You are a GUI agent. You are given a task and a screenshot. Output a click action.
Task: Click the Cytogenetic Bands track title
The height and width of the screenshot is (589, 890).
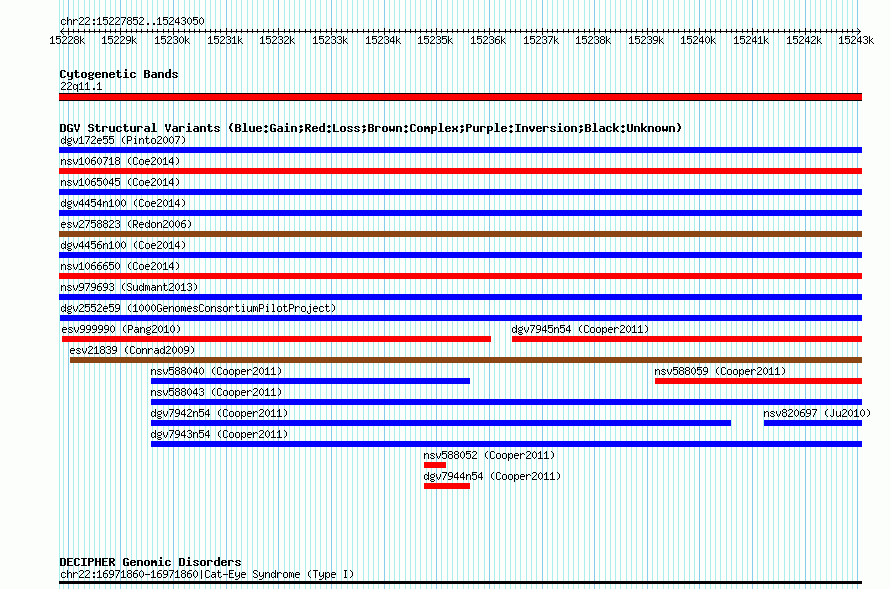pos(119,74)
